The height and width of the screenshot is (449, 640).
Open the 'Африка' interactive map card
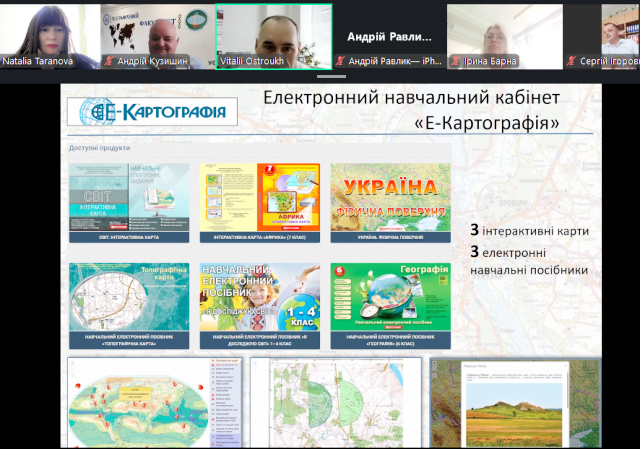[x=260, y=203]
